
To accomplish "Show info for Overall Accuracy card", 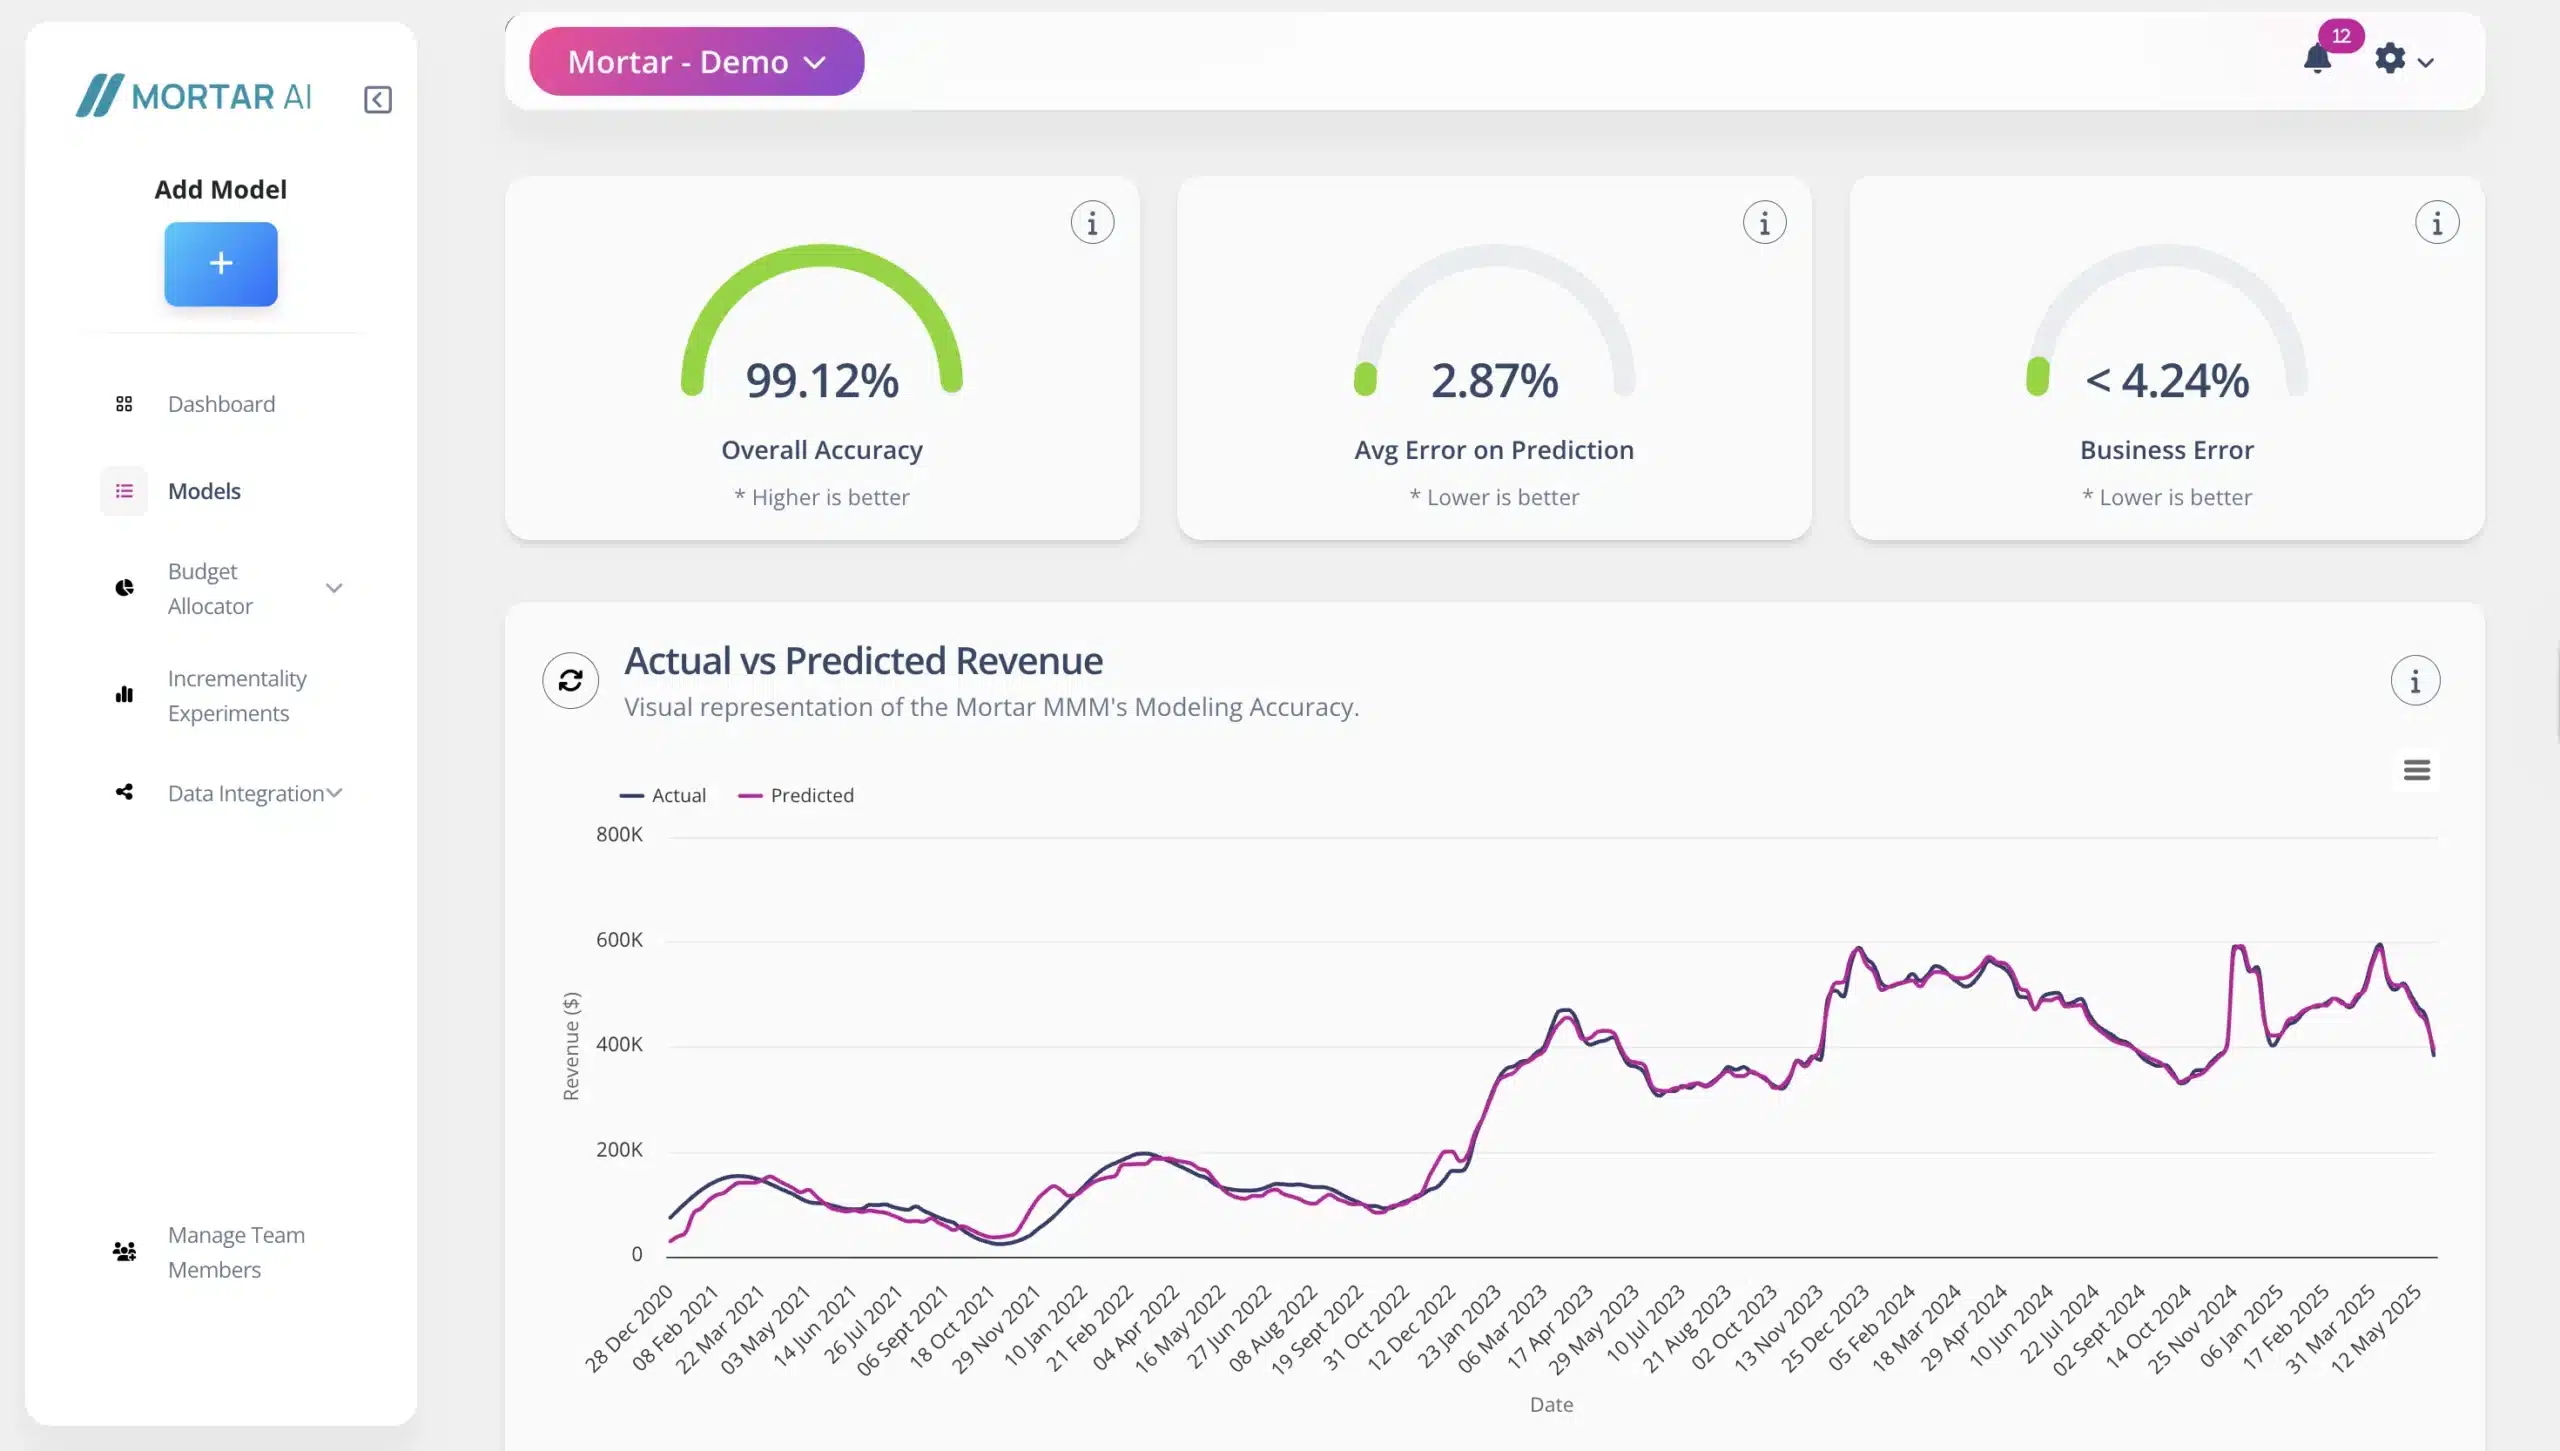I will pos(1092,223).
